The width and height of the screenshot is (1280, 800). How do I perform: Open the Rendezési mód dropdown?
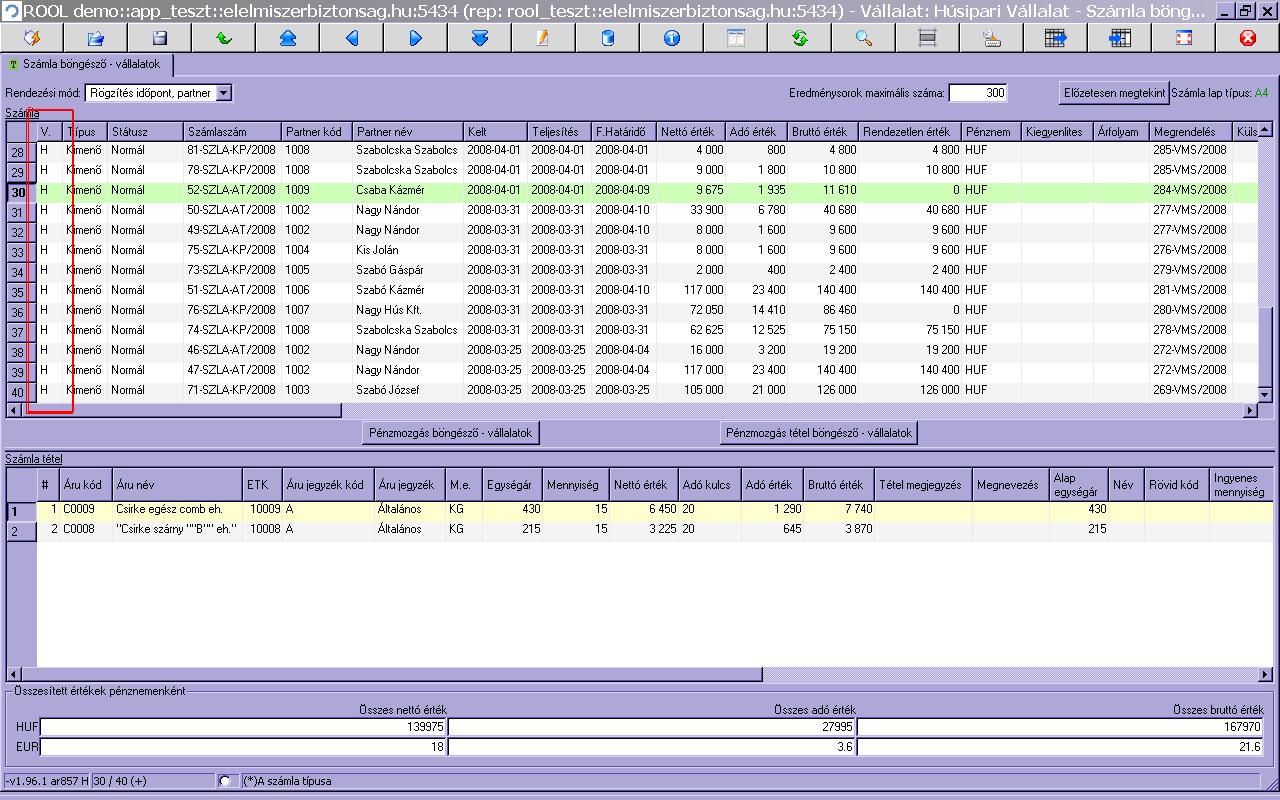223,93
